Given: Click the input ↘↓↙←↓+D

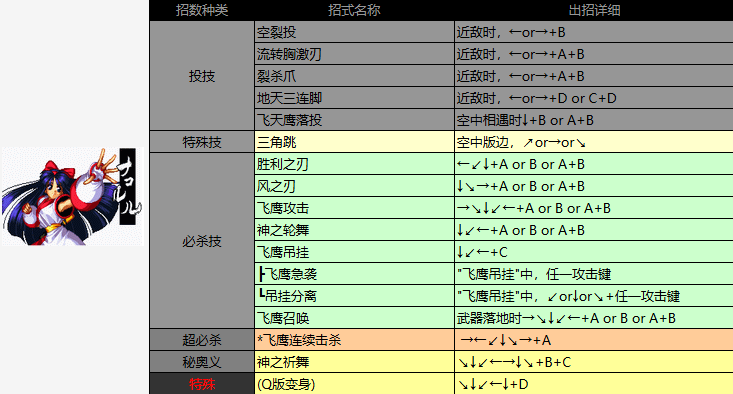Looking at the screenshot, I should [x=594, y=384].
